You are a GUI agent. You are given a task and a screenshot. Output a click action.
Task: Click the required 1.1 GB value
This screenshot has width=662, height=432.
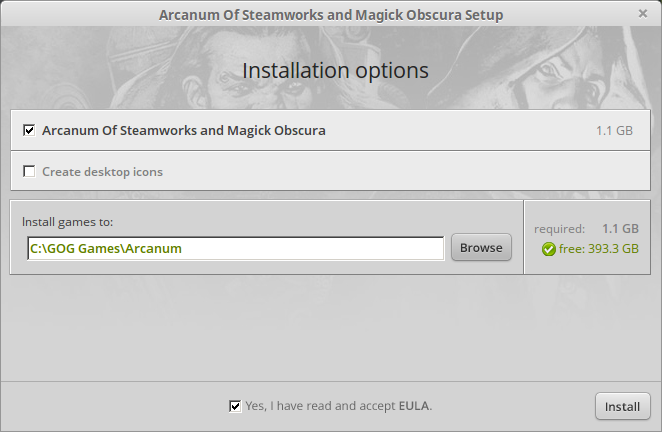click(x=620, y=229)
